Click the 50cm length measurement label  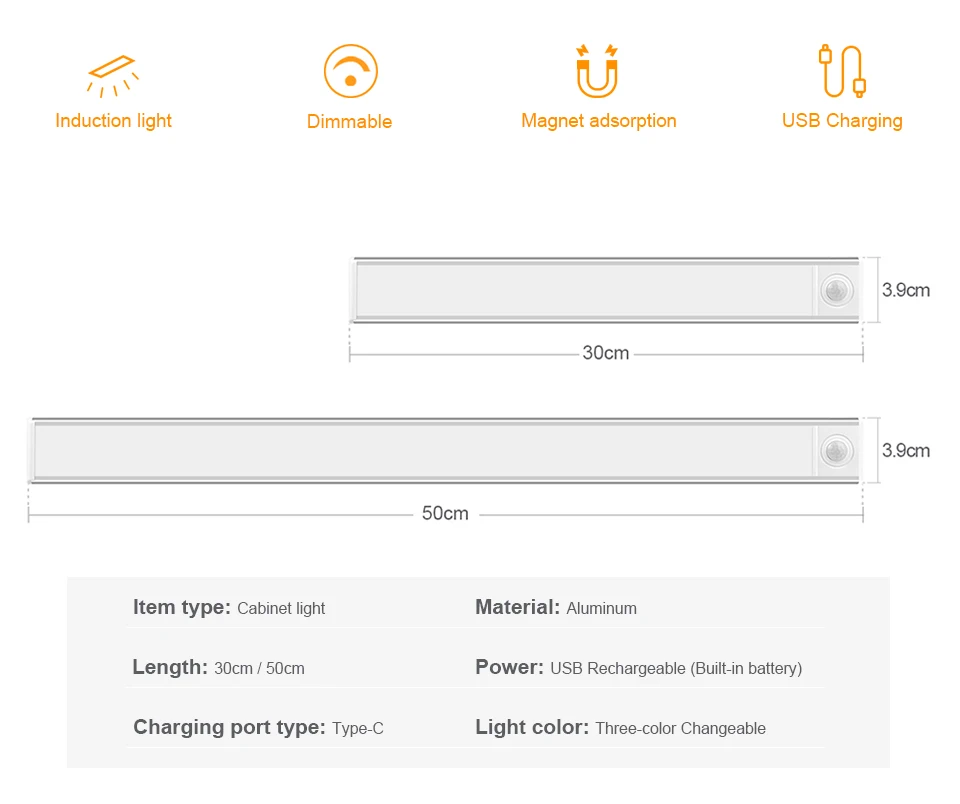pyautogui.click(x=445, y=514)
